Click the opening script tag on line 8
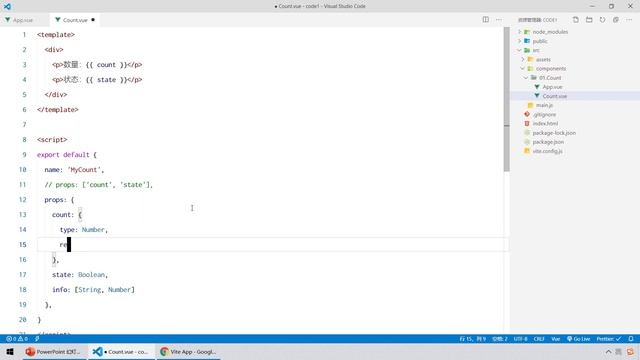640x360 pixels. (52, 140)
